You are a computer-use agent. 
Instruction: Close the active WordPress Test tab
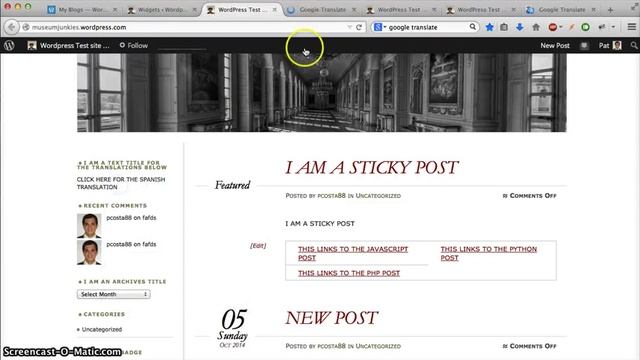point(274,9)
